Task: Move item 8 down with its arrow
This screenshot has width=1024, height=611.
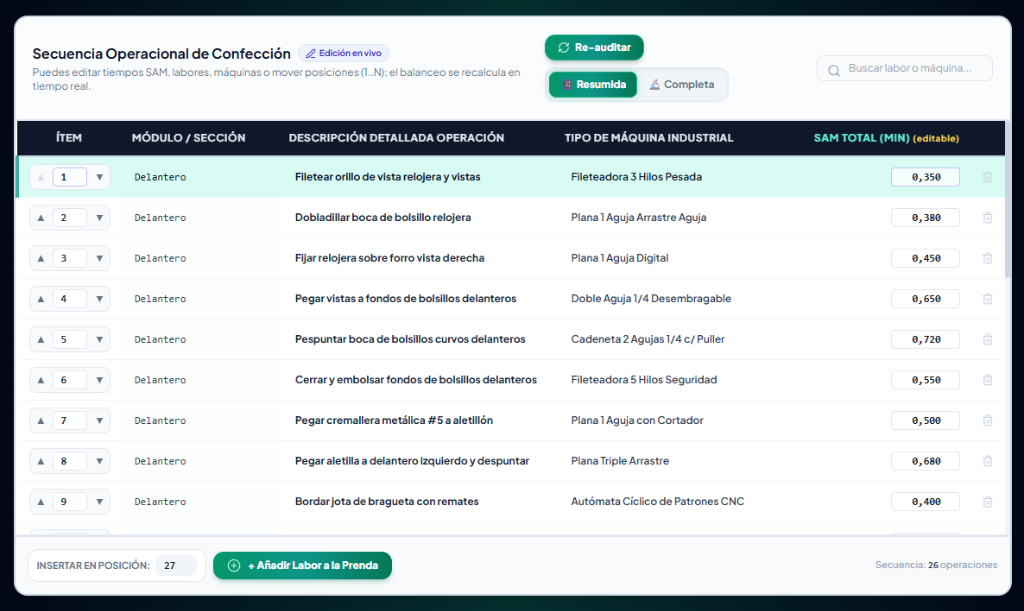Action: tap(99, 461)
